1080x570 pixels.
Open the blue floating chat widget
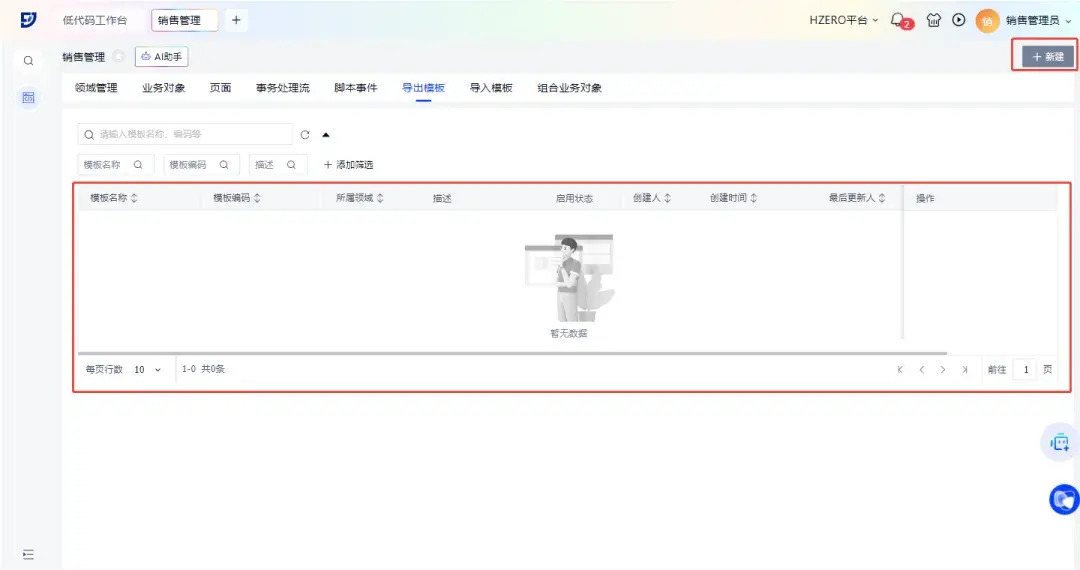(1064, 499)
